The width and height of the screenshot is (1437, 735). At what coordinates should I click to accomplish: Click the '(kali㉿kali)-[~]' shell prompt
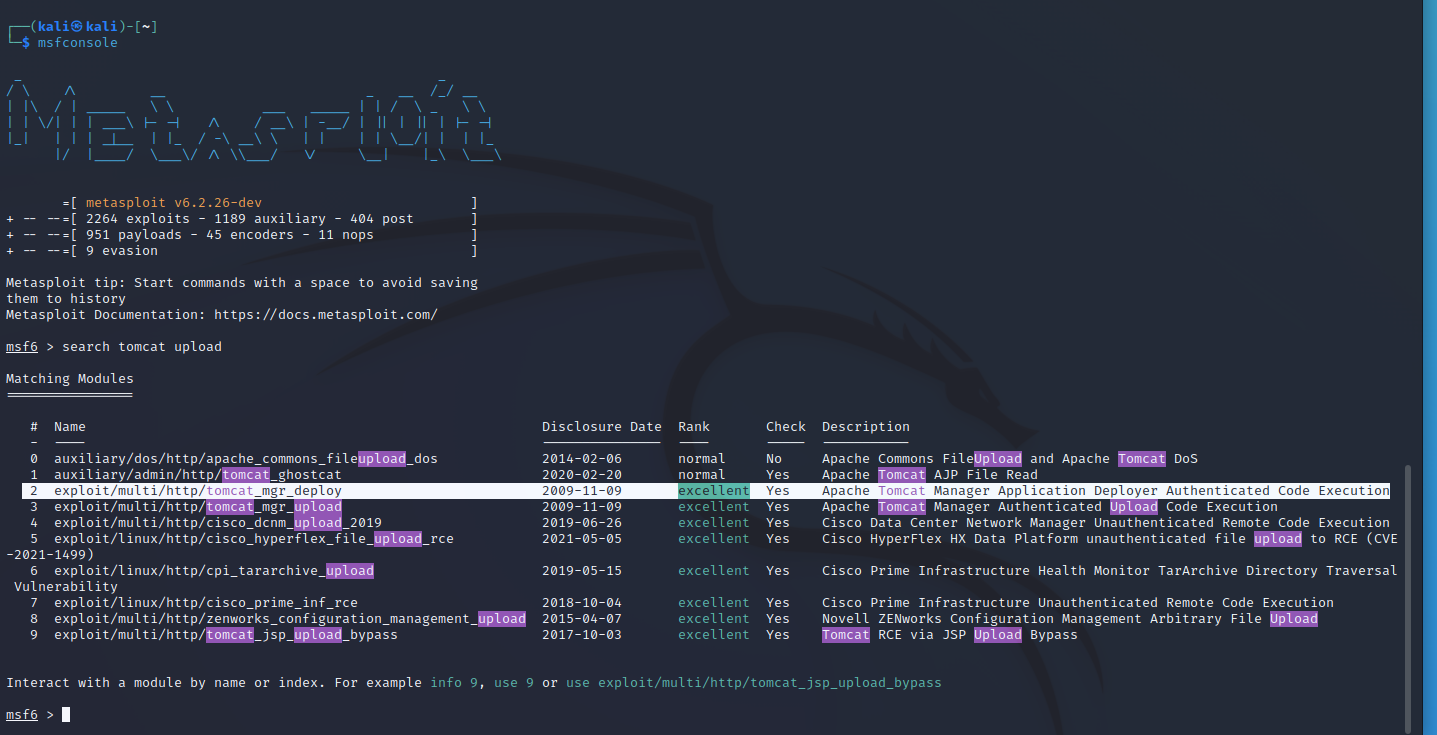[82, 27]
